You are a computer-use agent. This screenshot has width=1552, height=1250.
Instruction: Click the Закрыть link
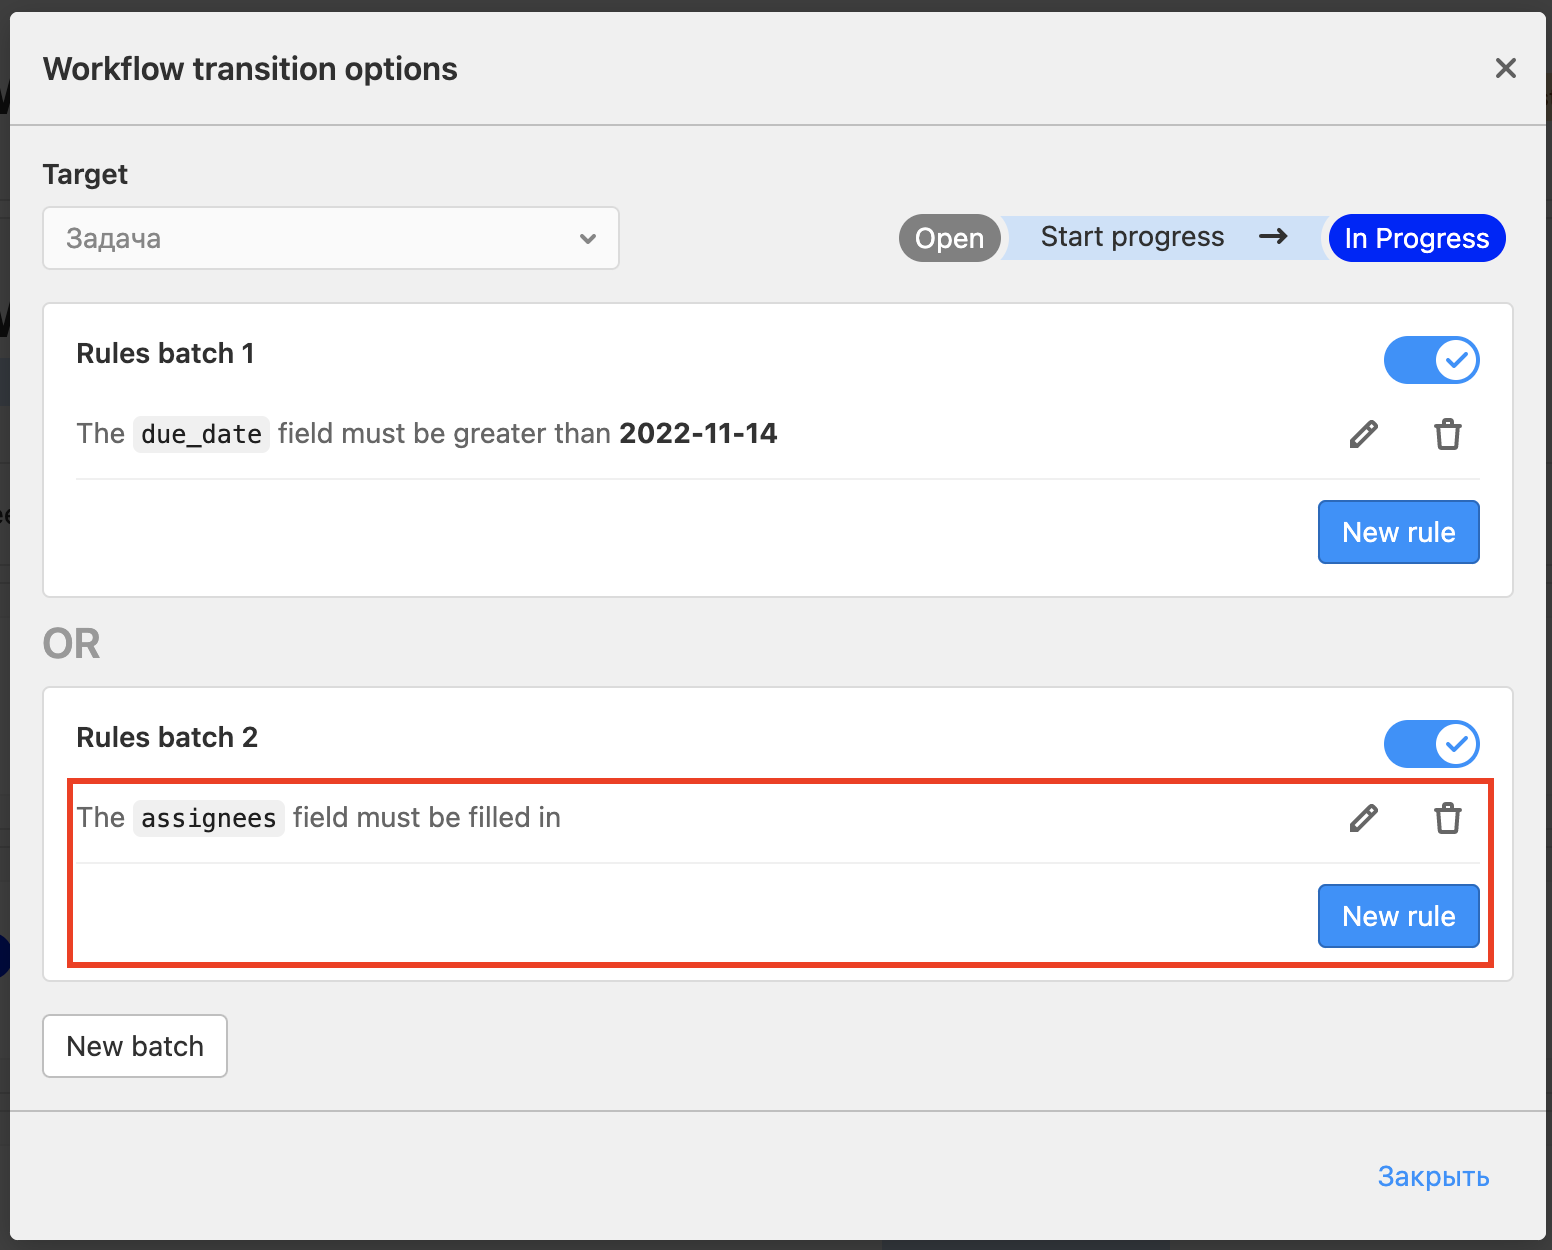click(1433, 1176)
